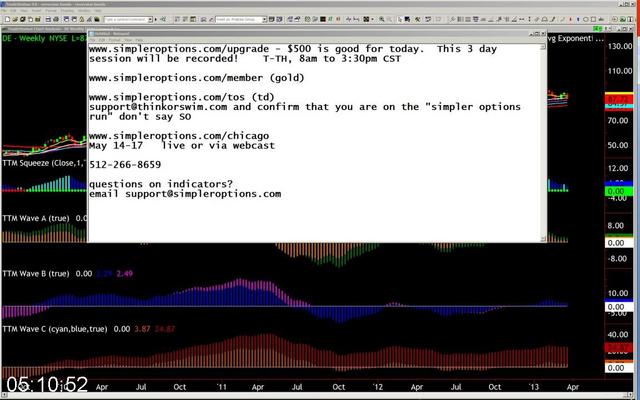The image size is (640, 400).
Task: Click the Open folder icon in main toolbar
Action: 15,19
